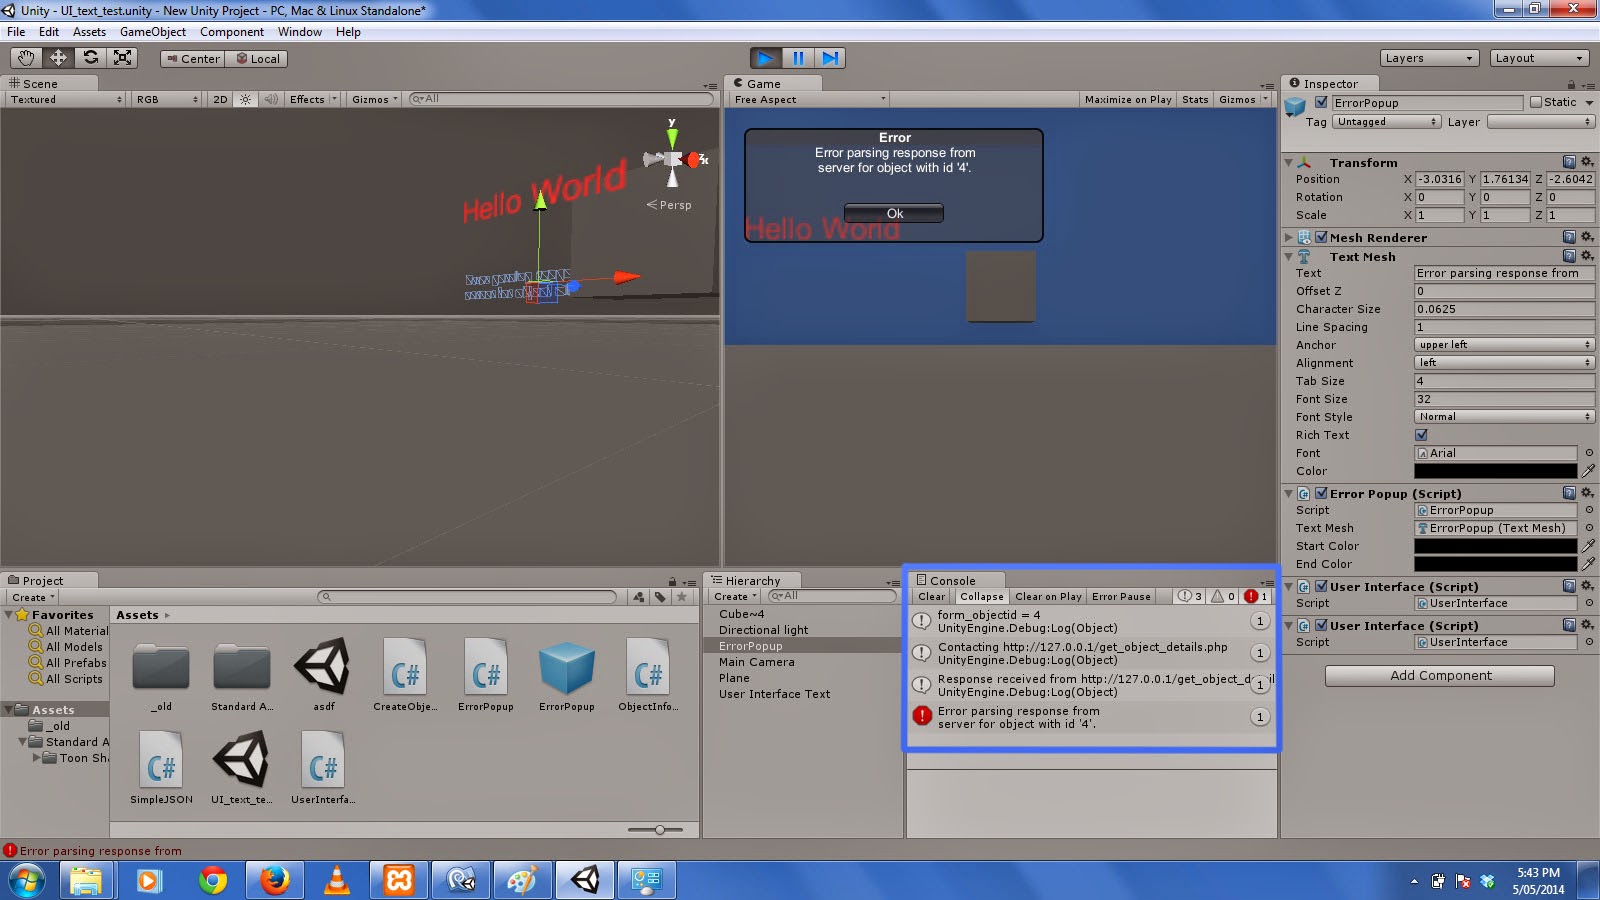The height and width of the screenshot is (900, 1600).
Task: Toggle the Center pivot button
Action: click(193, 58)
